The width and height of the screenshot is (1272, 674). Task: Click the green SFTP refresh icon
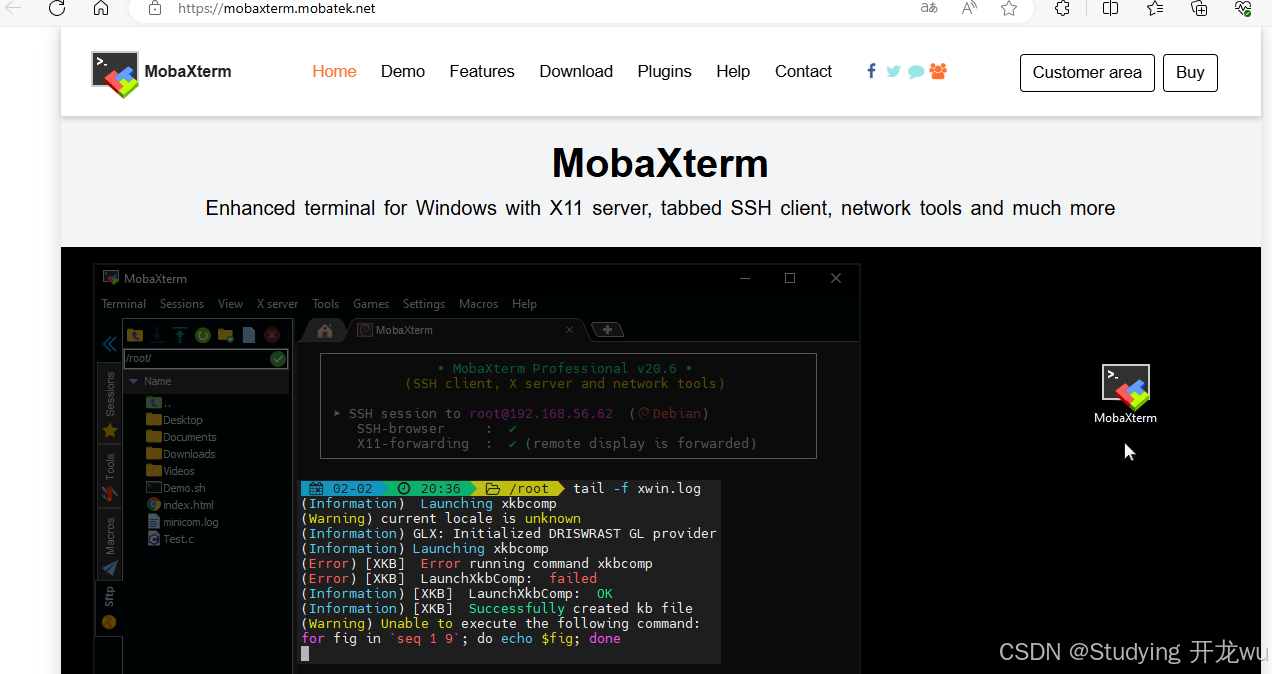pyautogui.click(x=202, y=335)
